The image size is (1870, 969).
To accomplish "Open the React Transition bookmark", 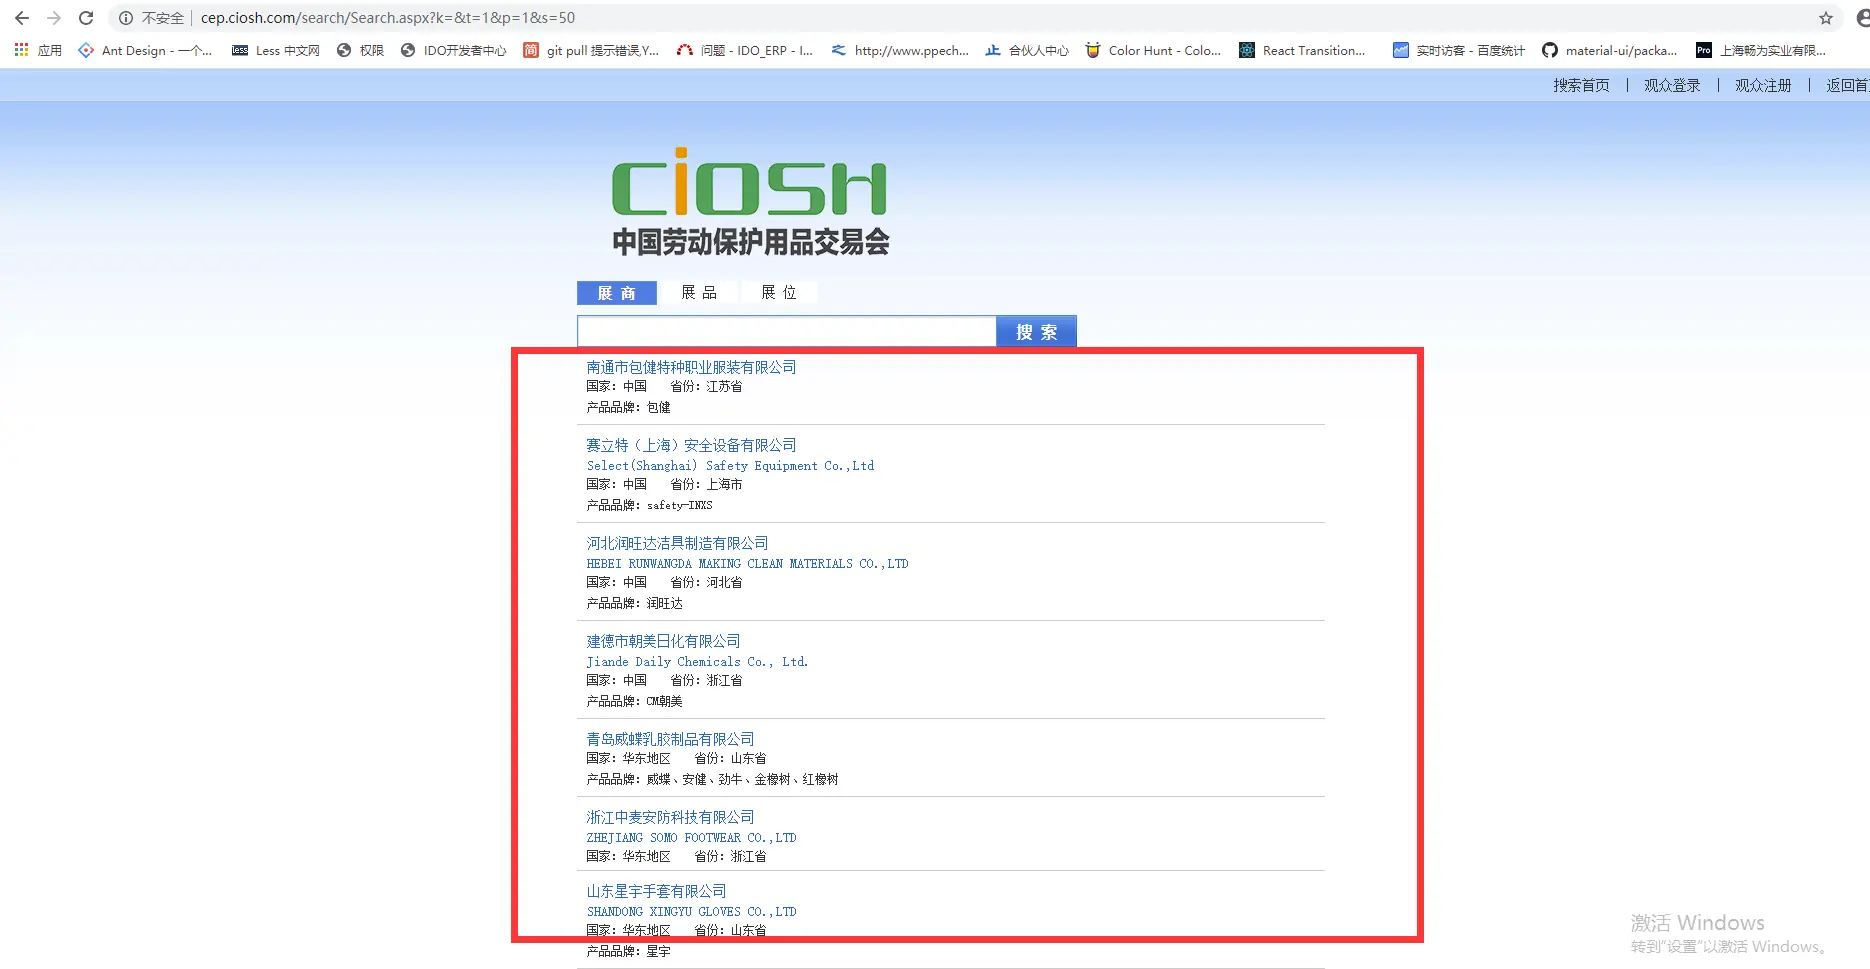I will click(1302, 50).
